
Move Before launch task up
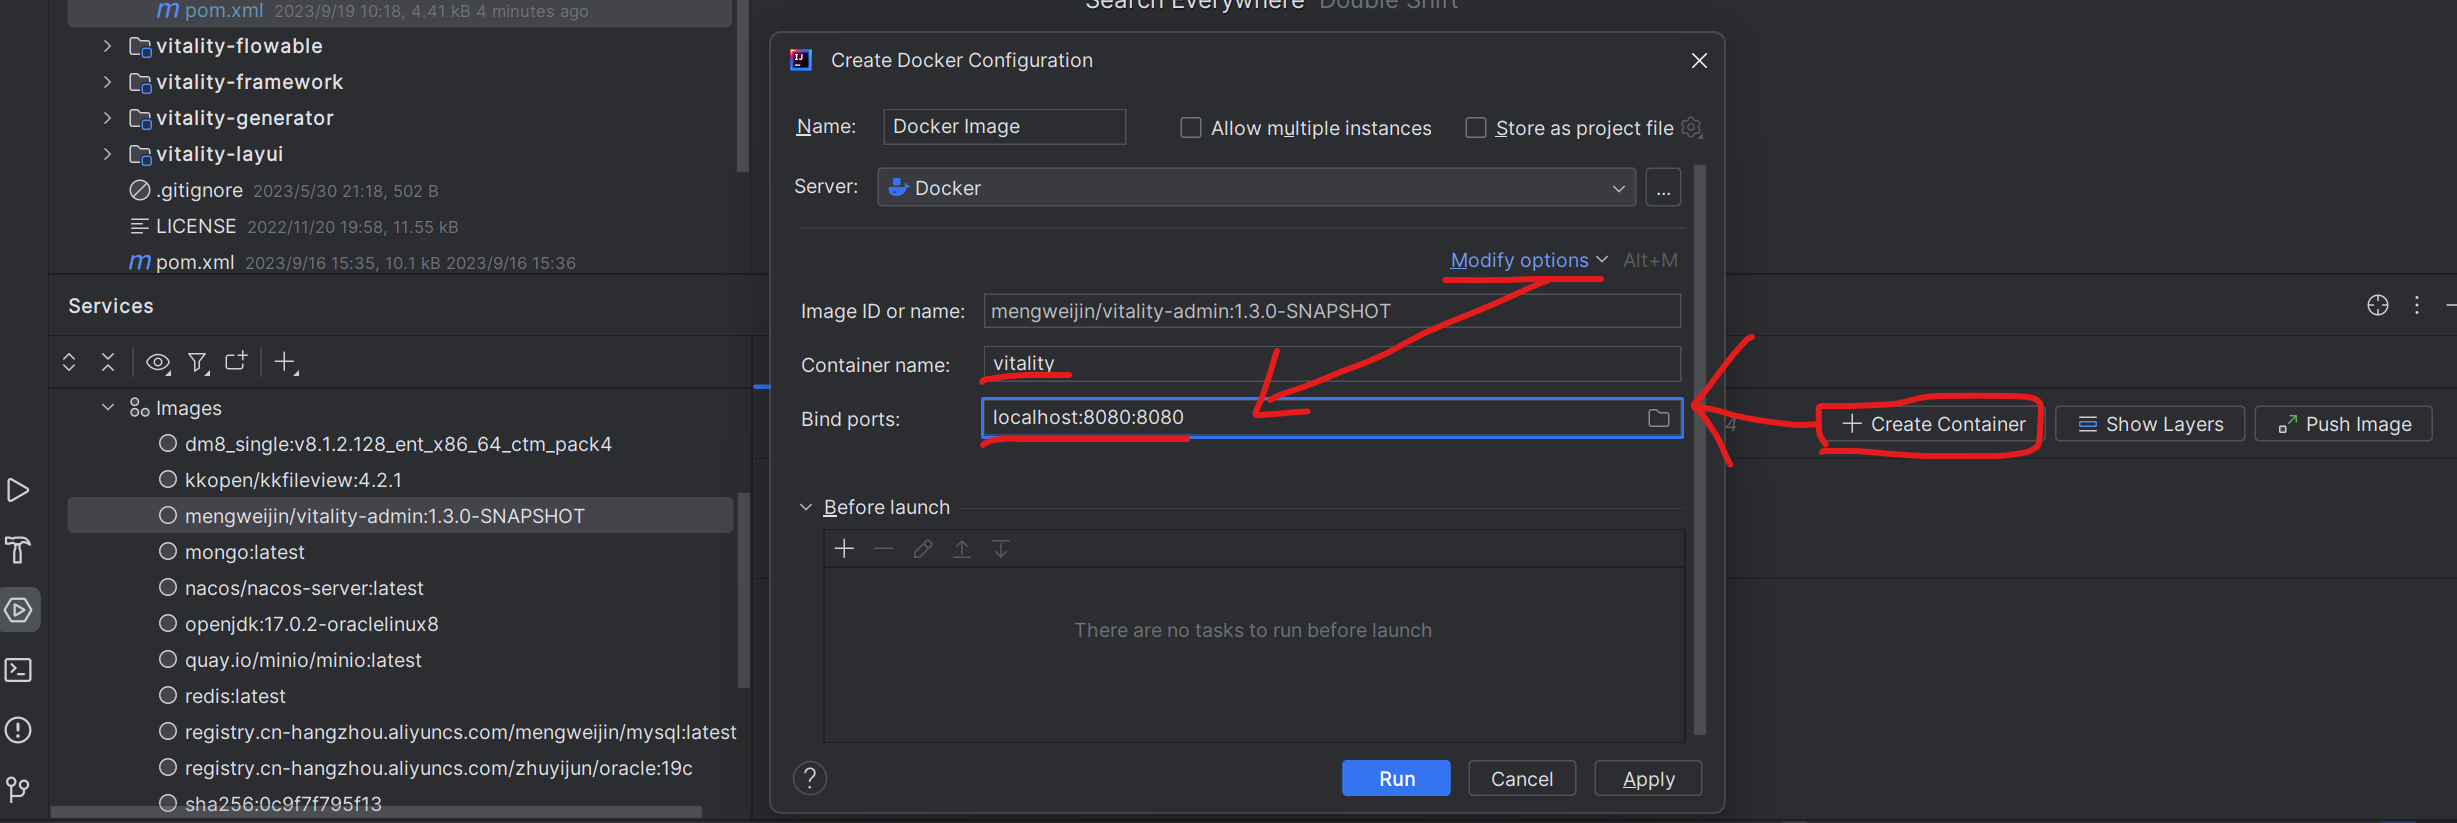coord(961,549)
